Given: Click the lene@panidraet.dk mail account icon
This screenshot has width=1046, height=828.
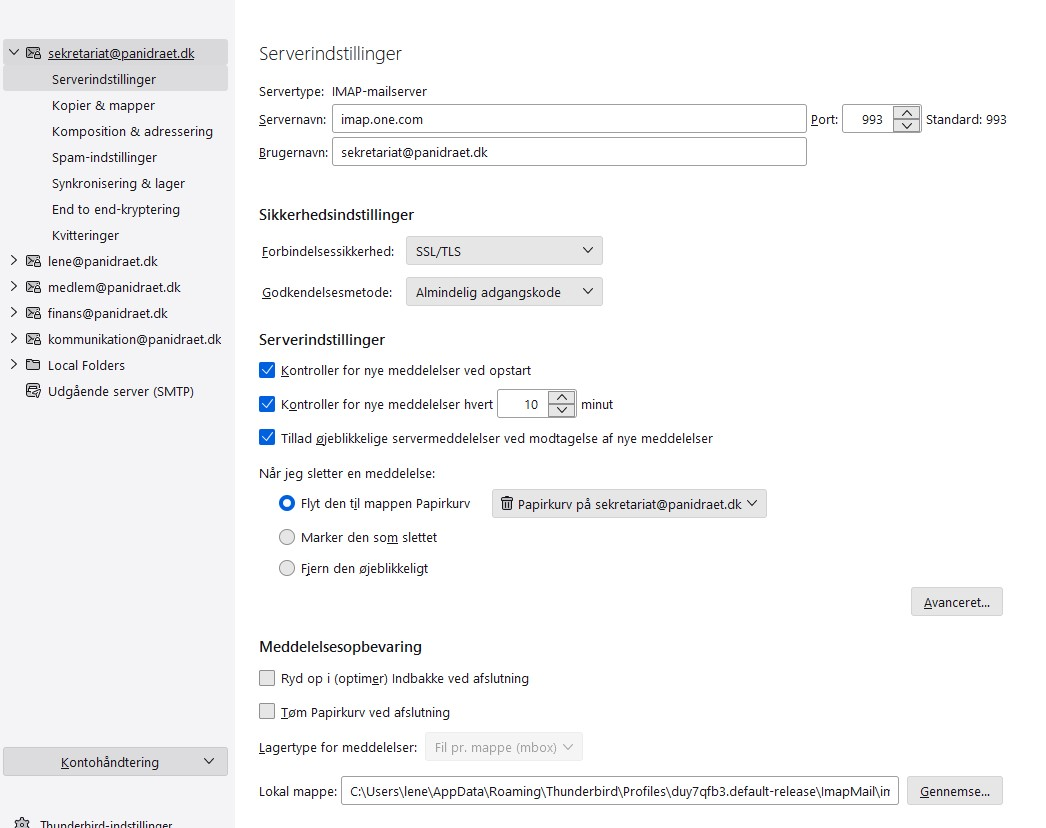Looking at the screenshot, I should pyautogui.click(x=33, y=261).
